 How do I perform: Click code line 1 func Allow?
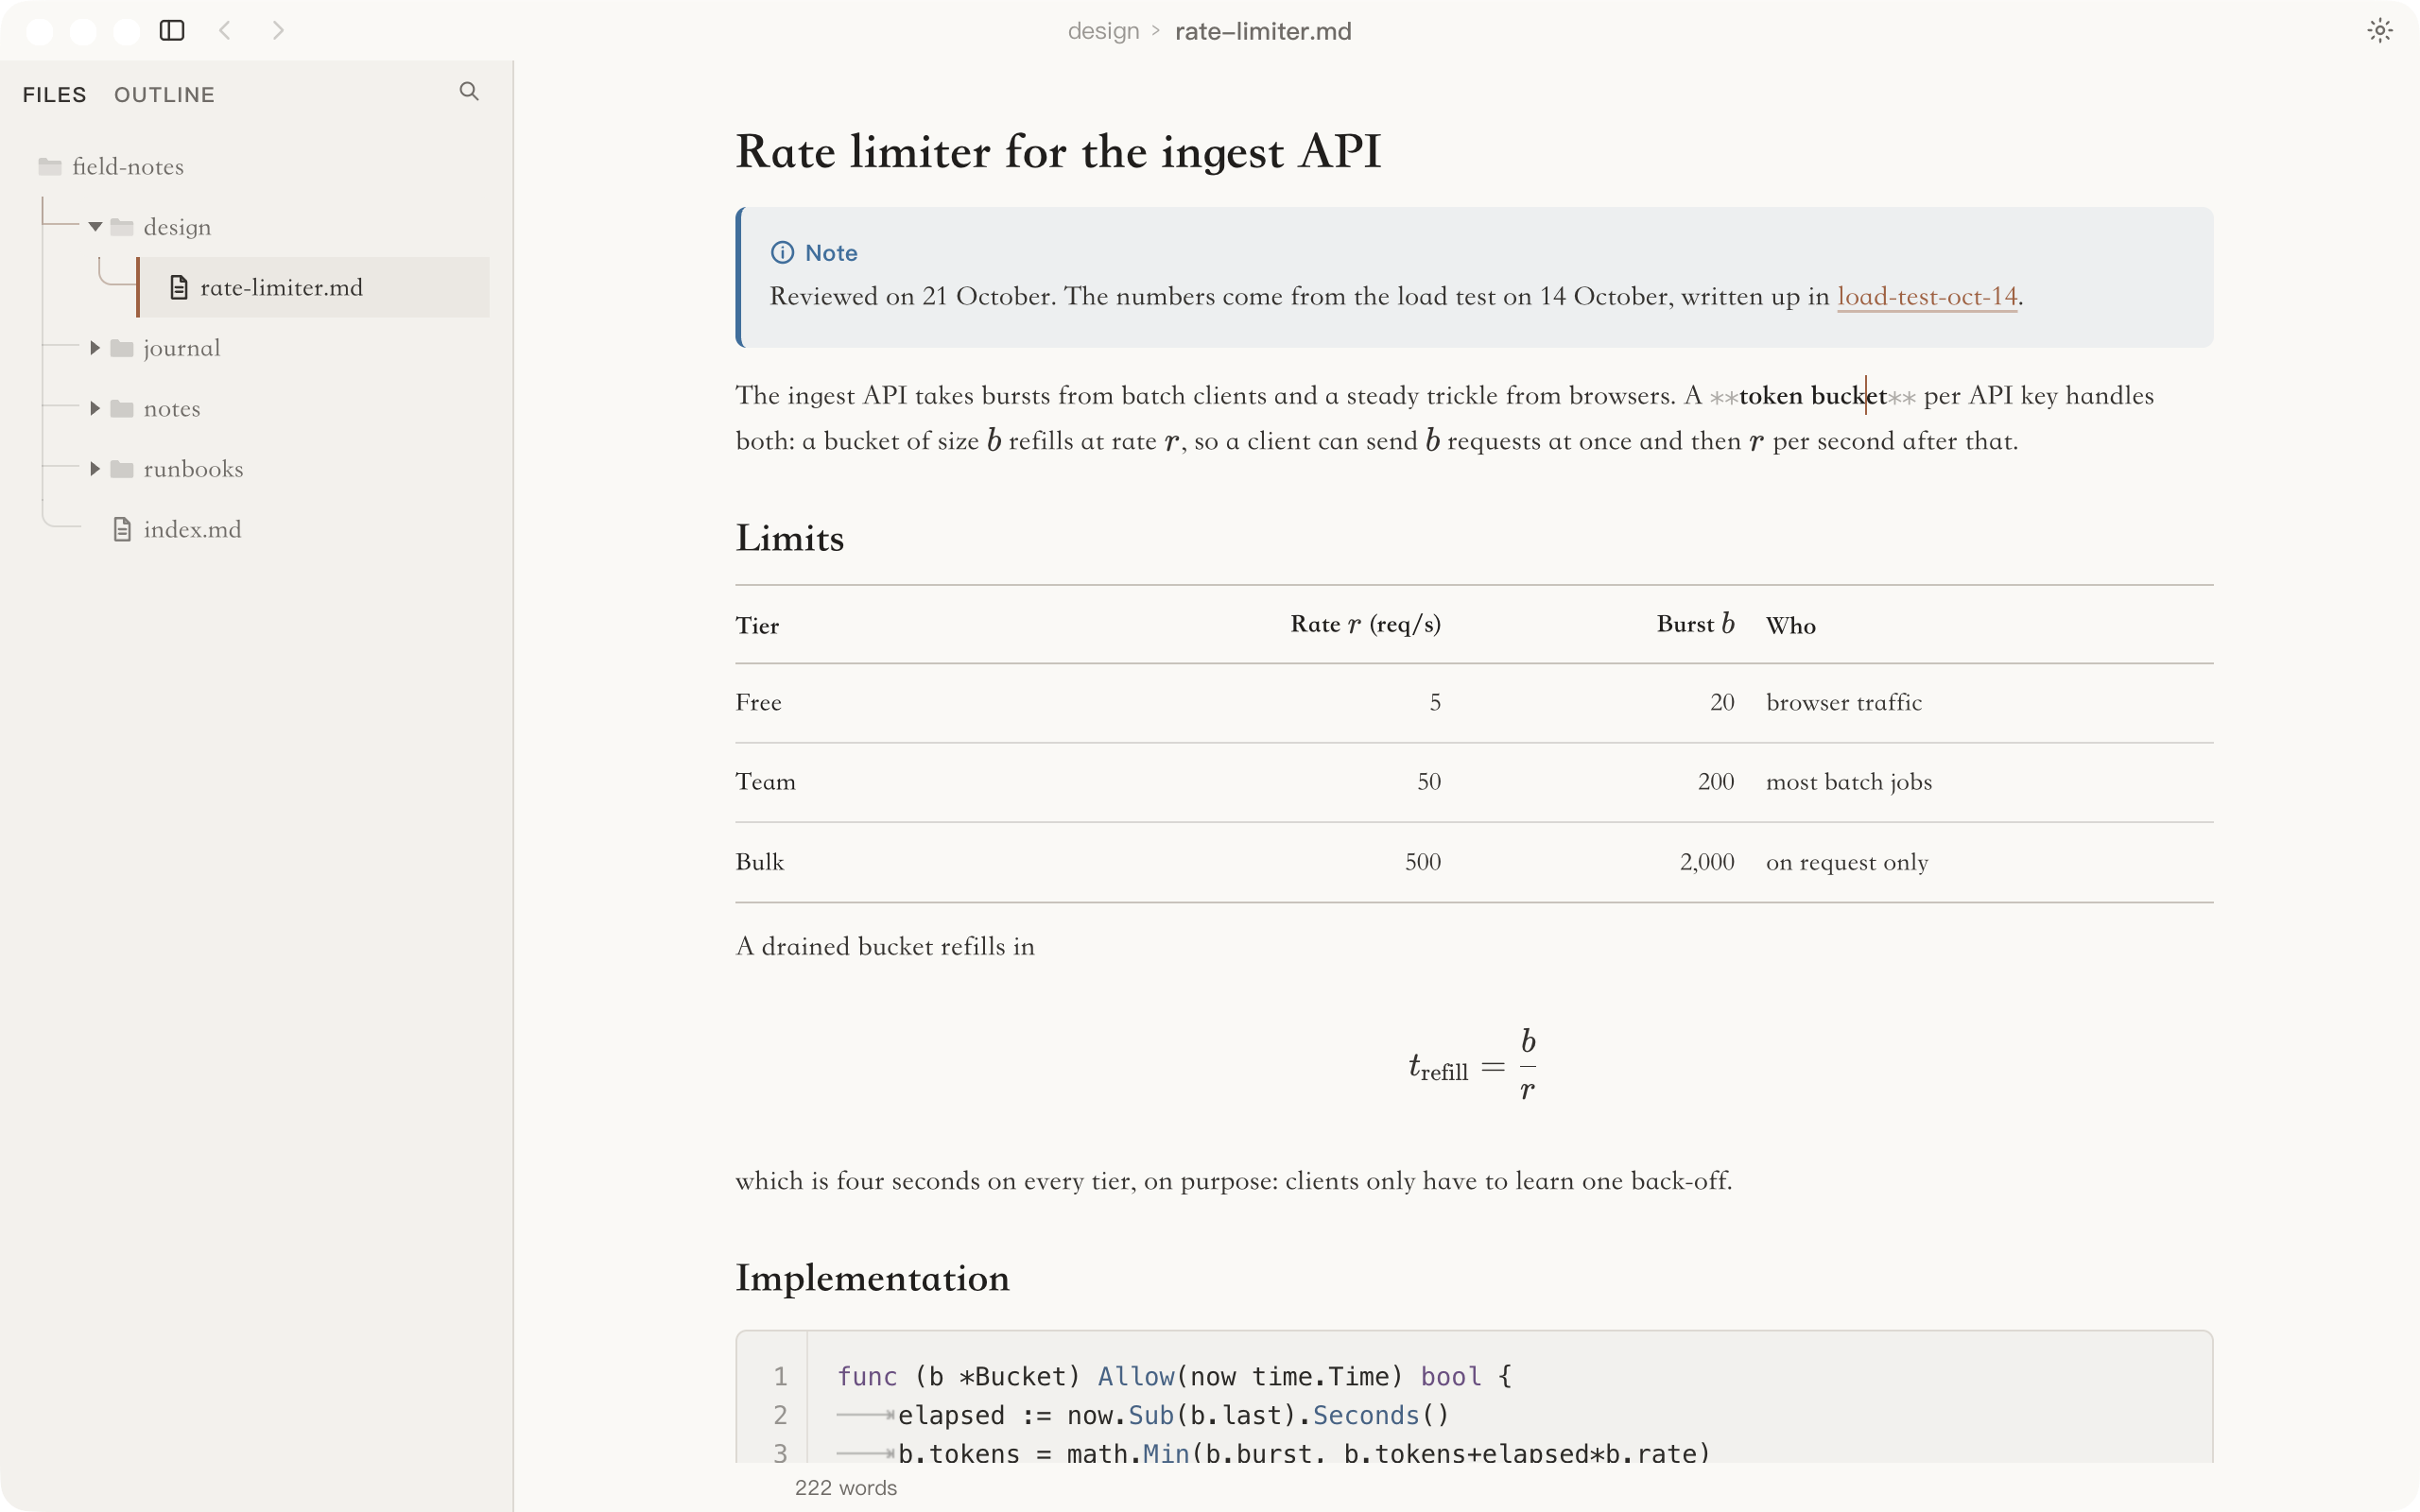point(1174,1377)
